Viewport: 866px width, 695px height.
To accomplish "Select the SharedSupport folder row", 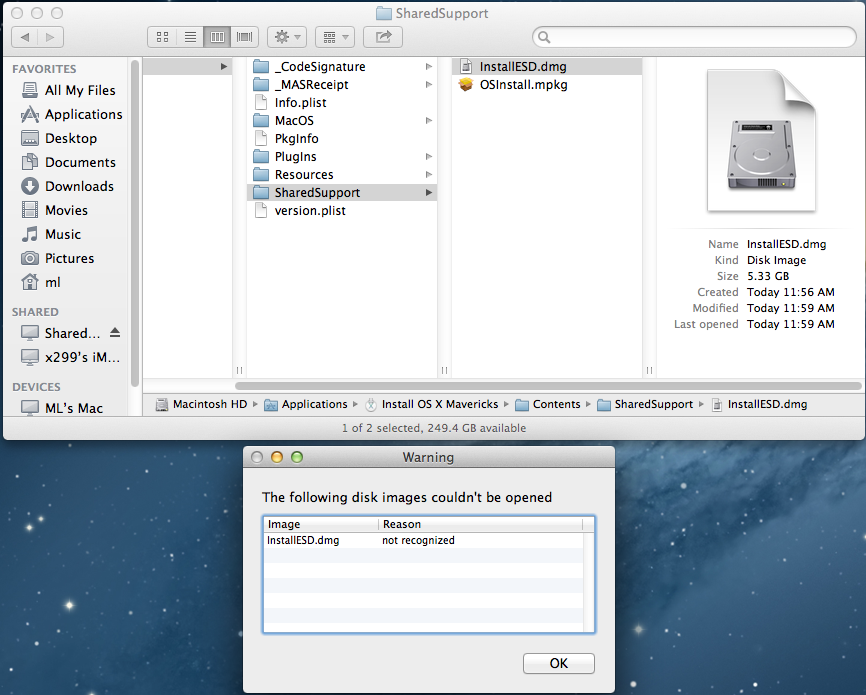I will click(341, 193).
